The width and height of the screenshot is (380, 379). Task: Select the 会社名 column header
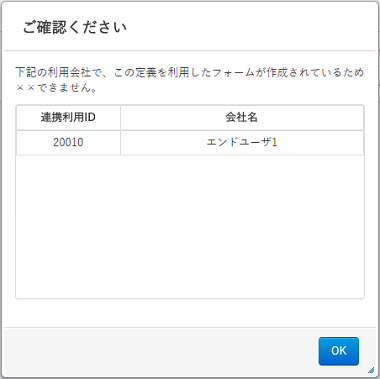coord(242,117)
